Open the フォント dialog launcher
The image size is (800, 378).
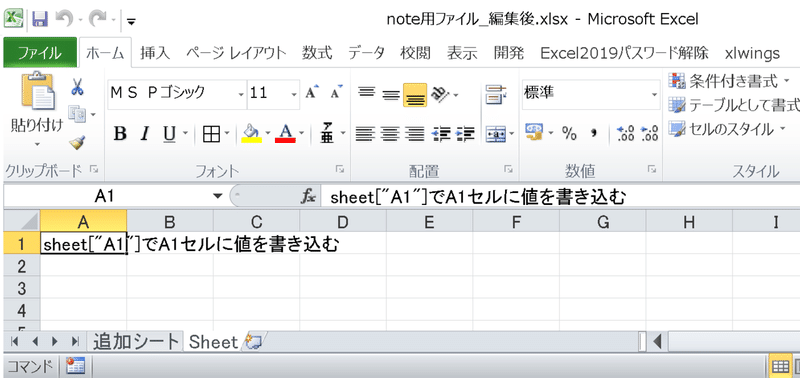click(339, 169)
